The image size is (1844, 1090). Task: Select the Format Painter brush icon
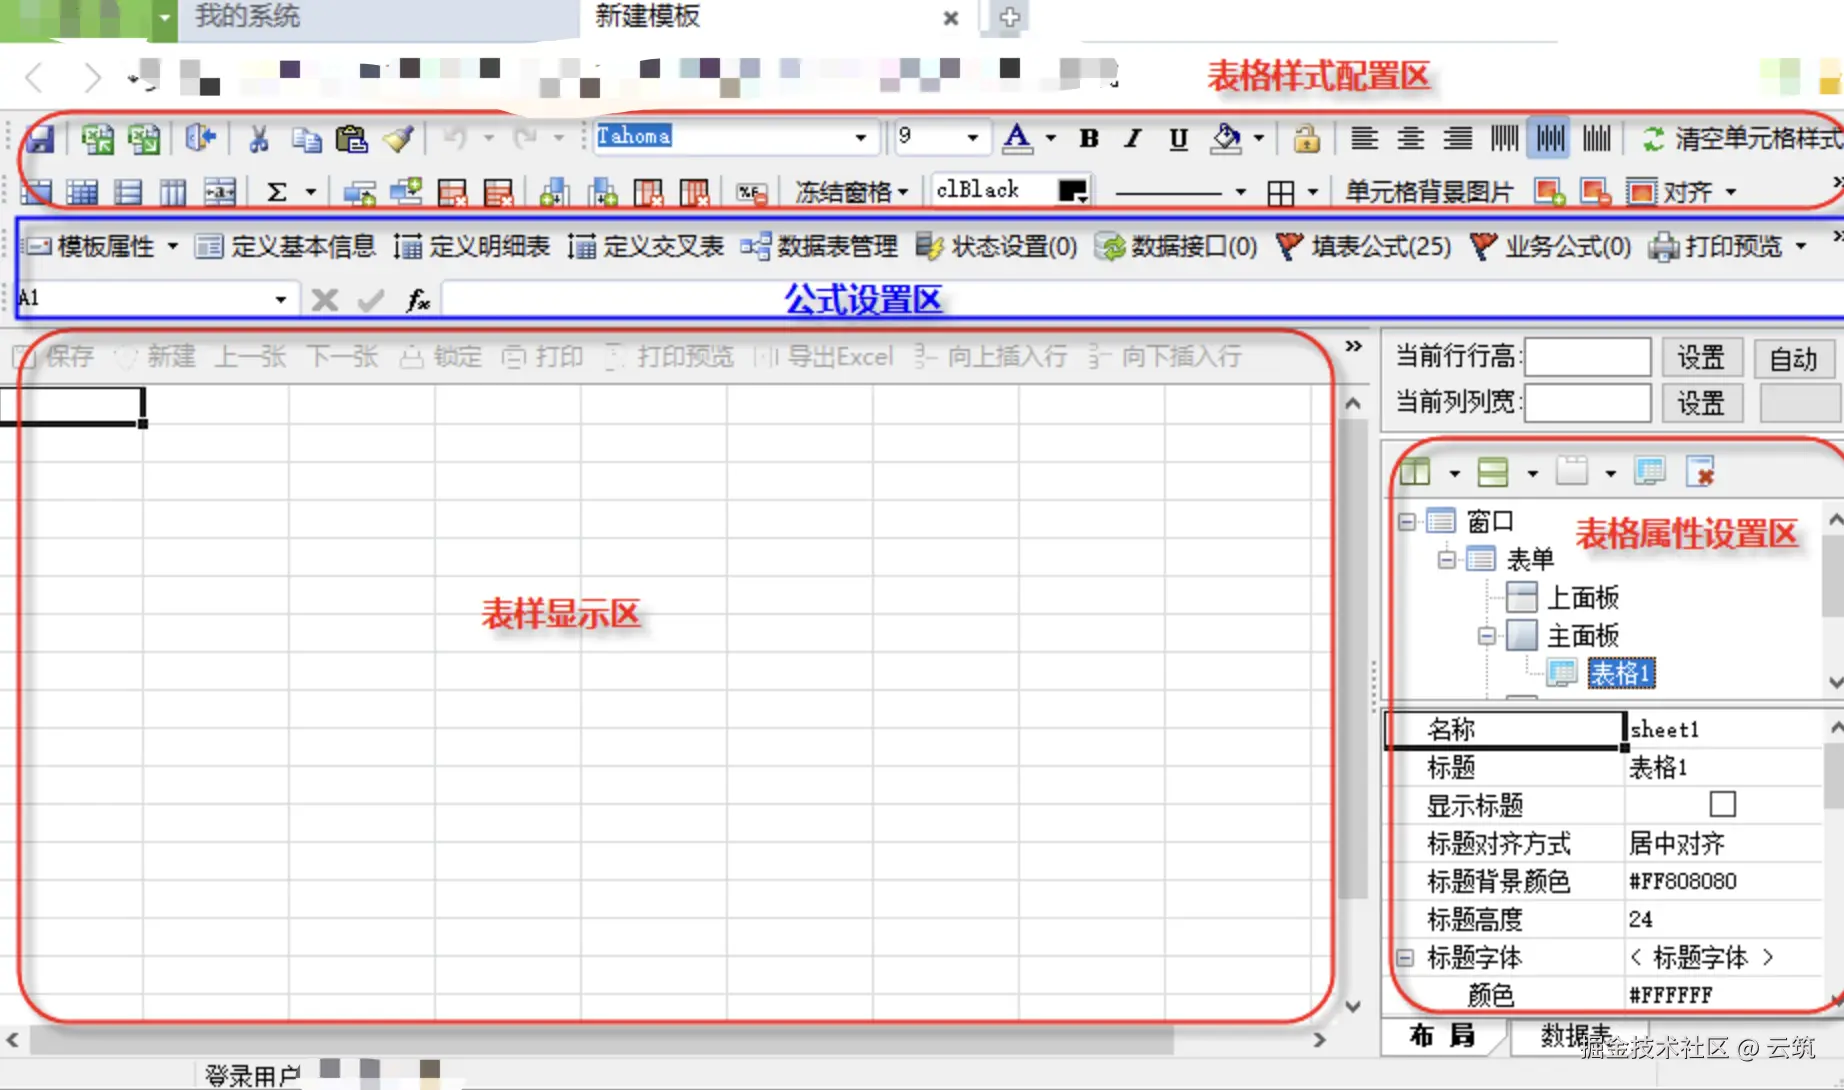tap(399, 139)
